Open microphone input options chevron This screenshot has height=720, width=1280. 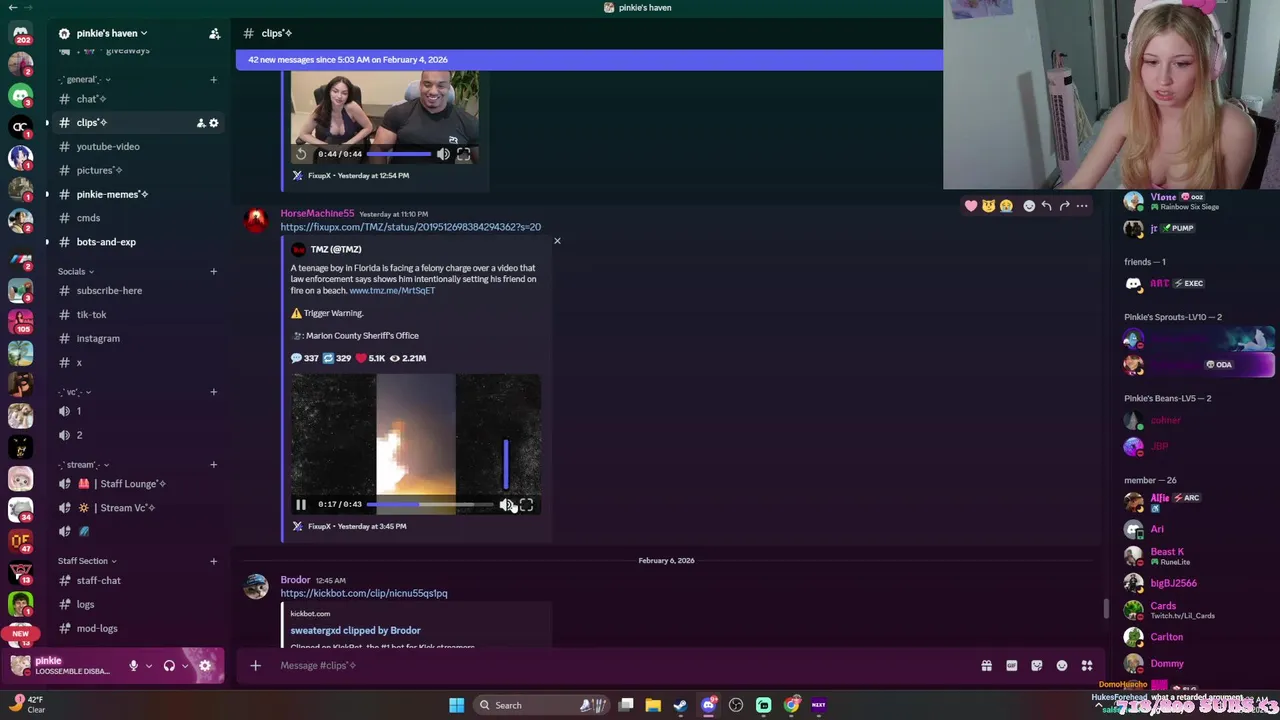[x=149, y=665]
